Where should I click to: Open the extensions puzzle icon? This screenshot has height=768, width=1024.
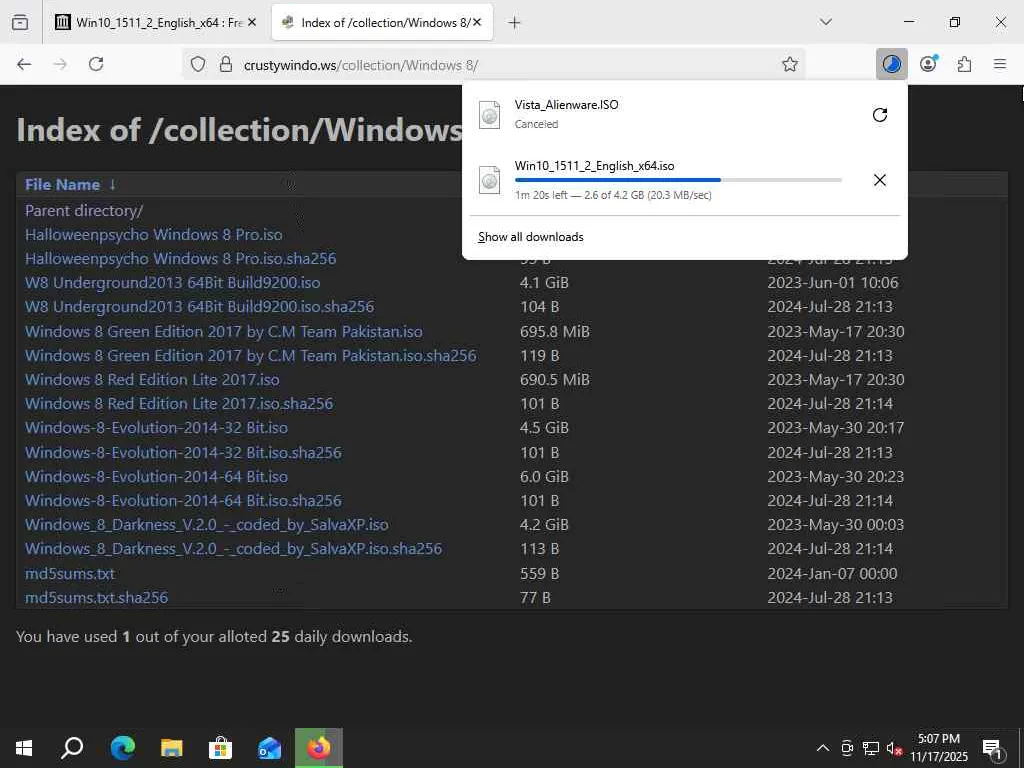tap(964, 64)
